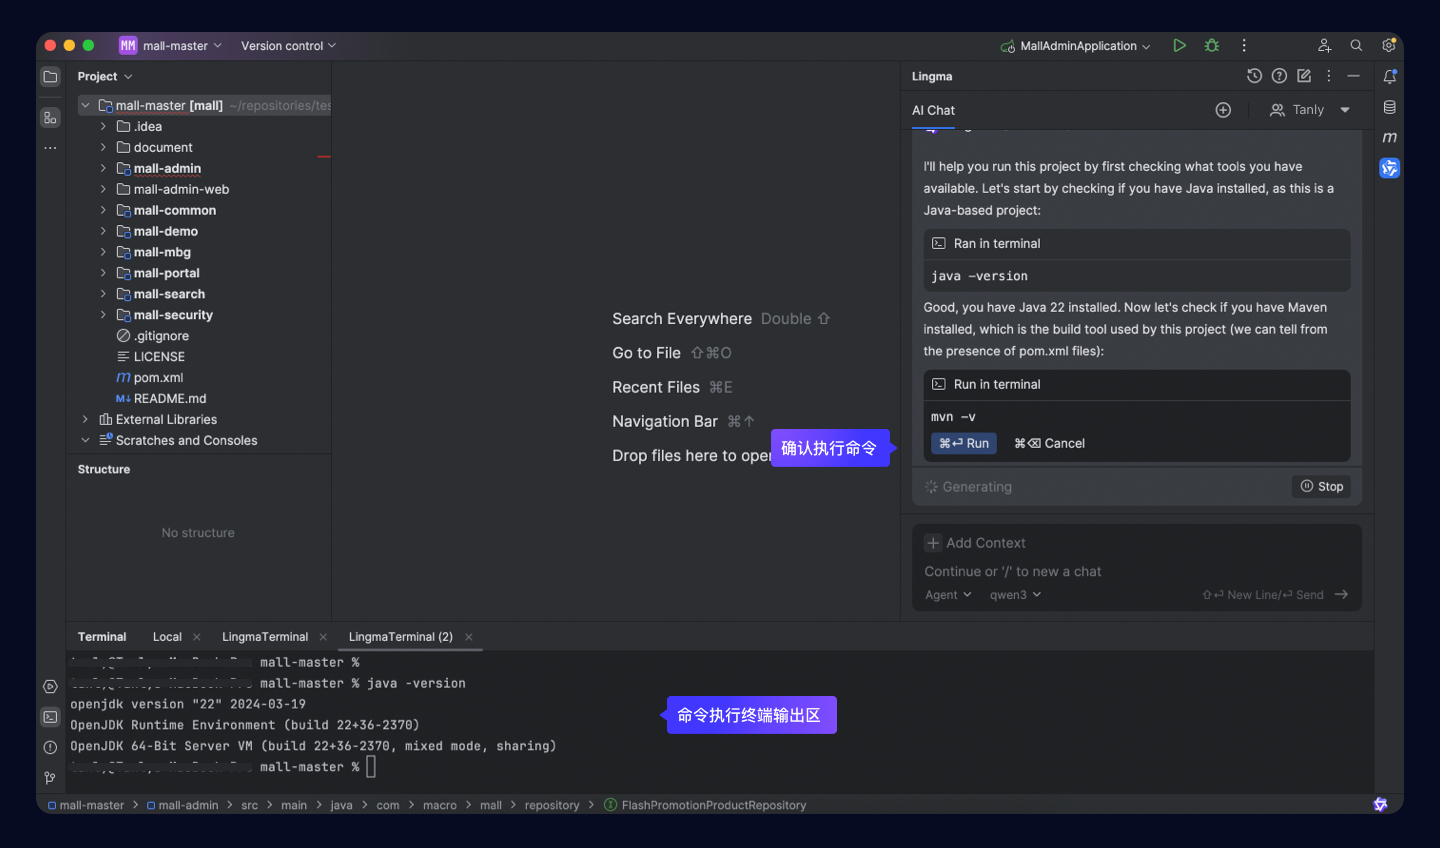Open the qwen3 model selector

pos(1015,595)
